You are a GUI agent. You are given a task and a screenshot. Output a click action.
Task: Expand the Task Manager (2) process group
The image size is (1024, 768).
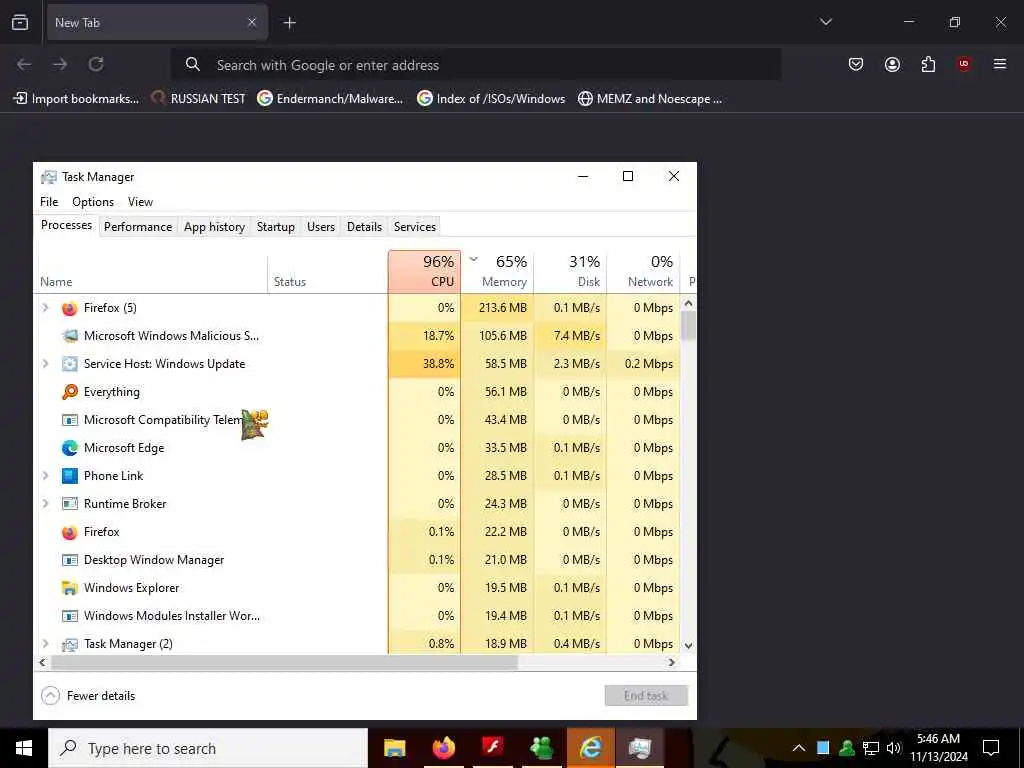pyautogui.click(x=45, y=644)
